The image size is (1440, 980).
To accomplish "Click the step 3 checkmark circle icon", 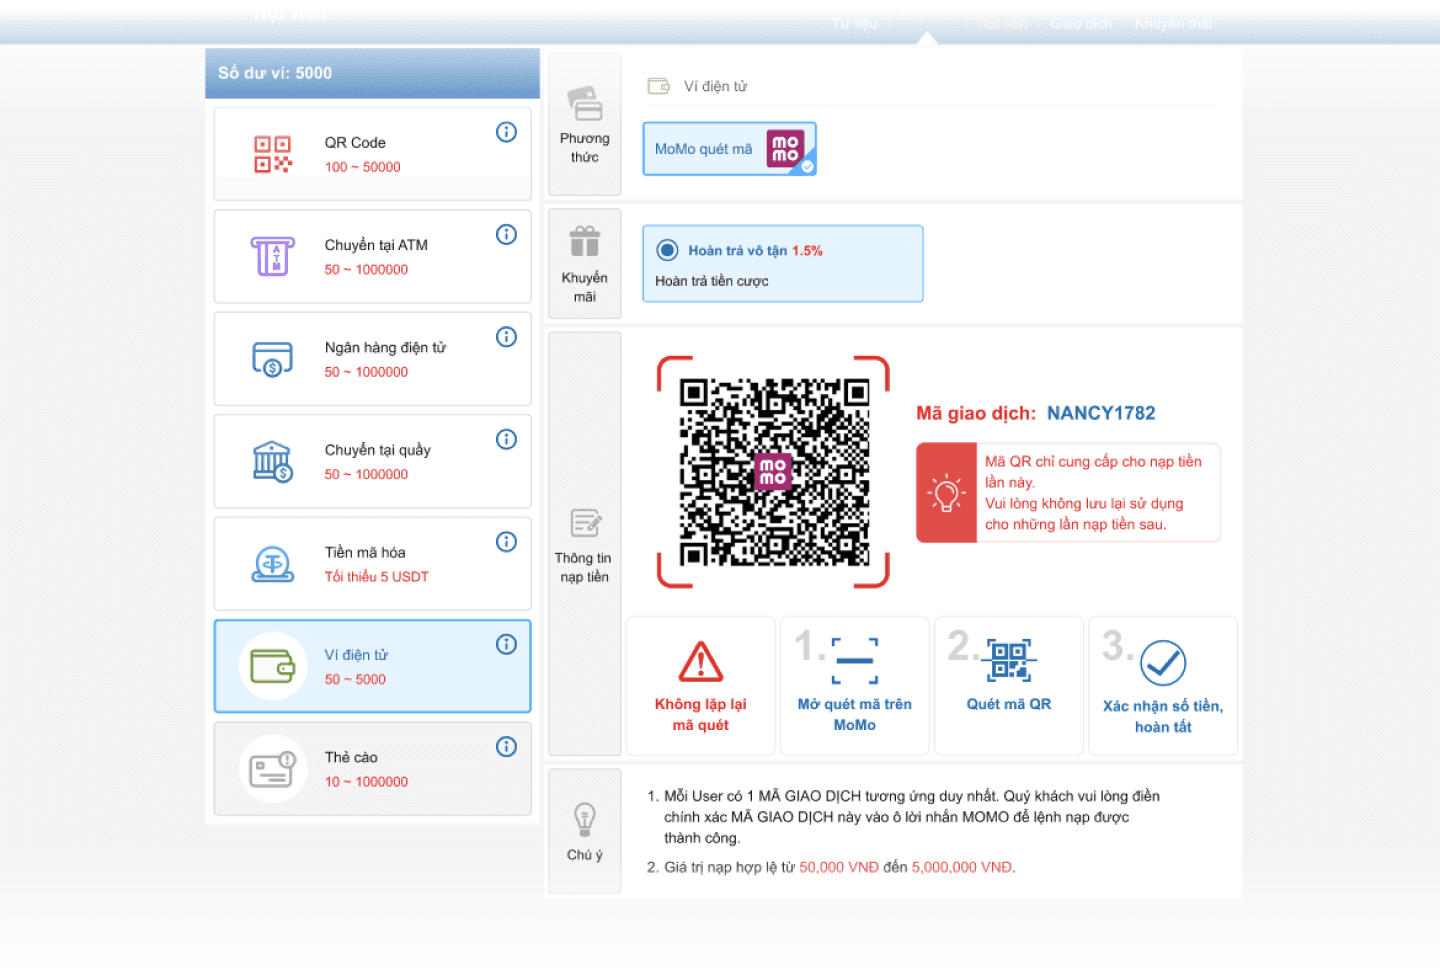I will click(x=1163, y=663).
